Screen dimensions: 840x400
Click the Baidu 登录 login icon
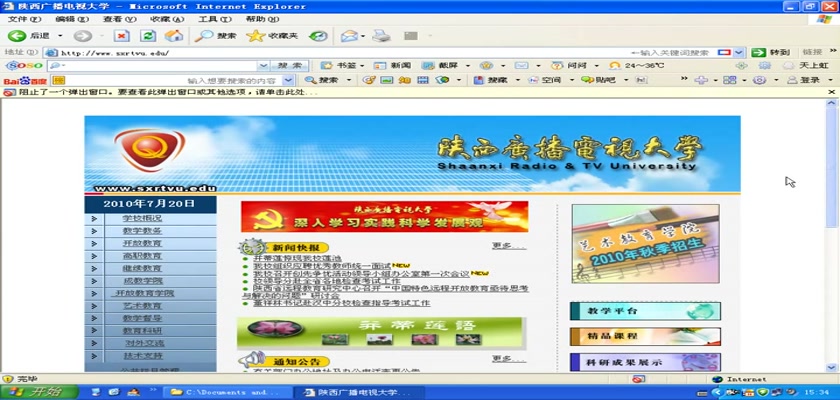click(x=792, y=80)
